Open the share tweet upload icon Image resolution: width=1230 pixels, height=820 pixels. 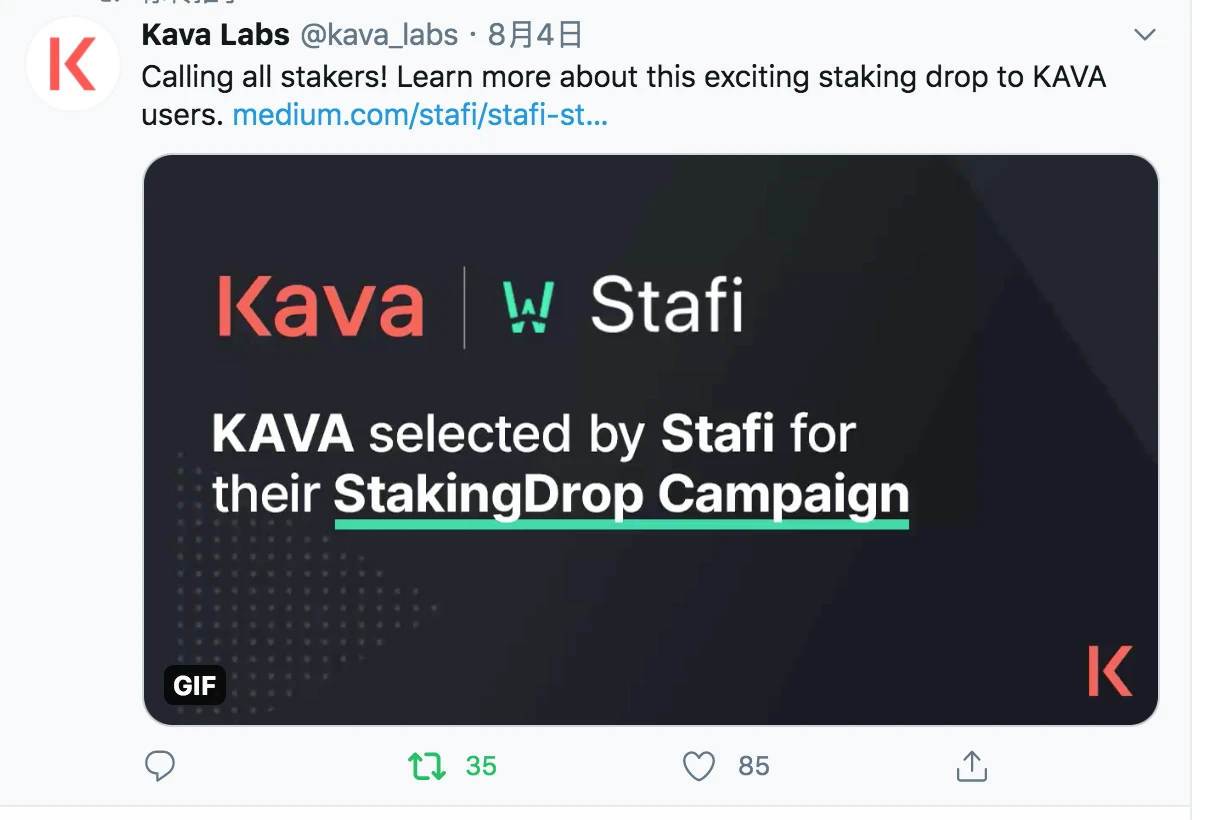click(x=972, y=767)
